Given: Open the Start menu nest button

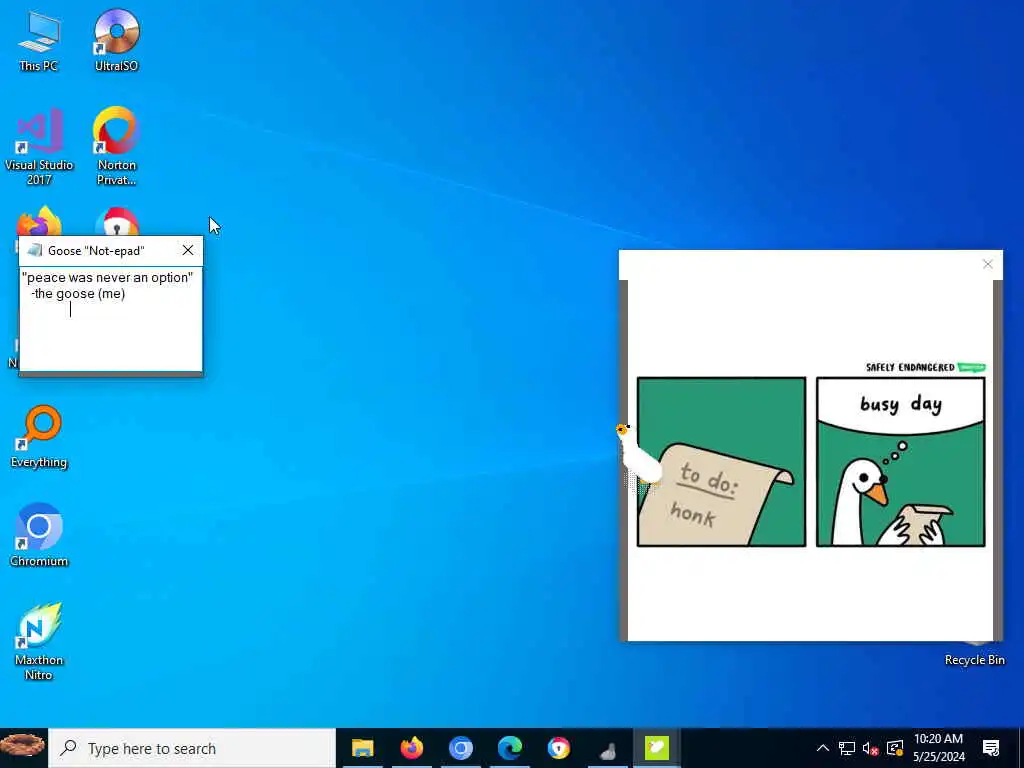Looking at the screenshot, I should [24, 748].
